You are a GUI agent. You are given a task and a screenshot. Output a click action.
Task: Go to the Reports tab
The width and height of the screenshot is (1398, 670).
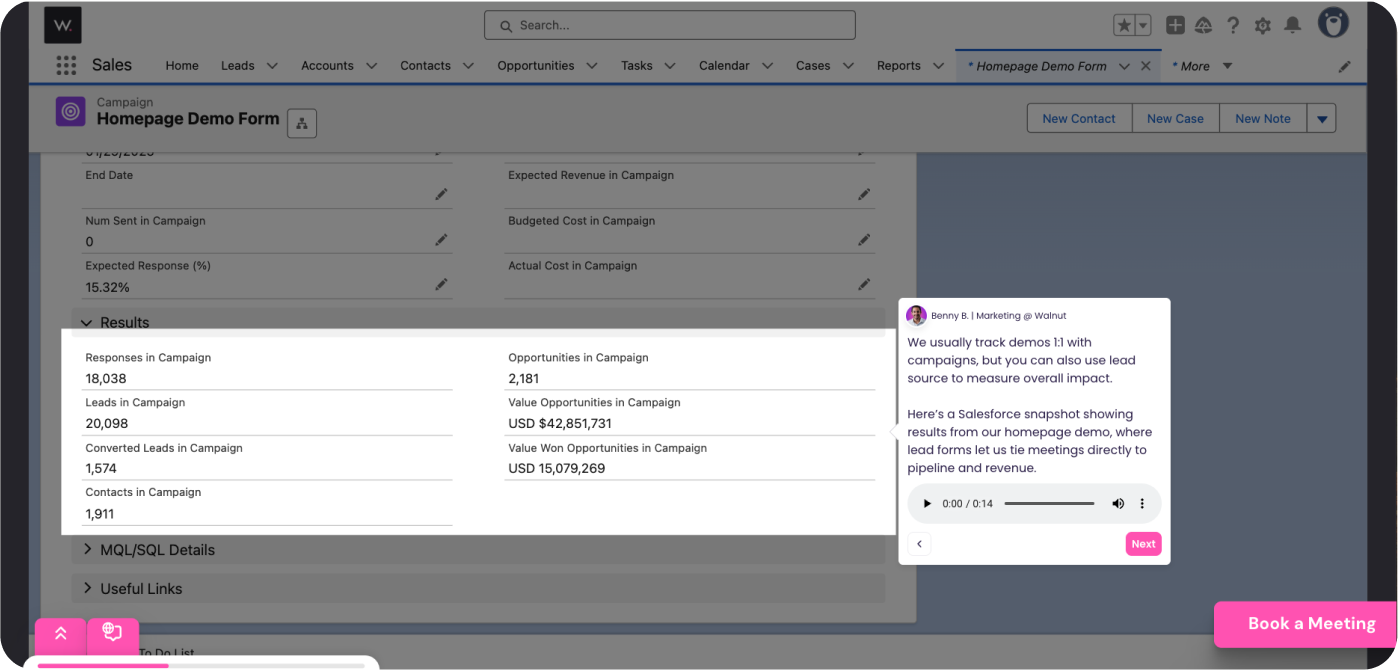coord(898,66)
